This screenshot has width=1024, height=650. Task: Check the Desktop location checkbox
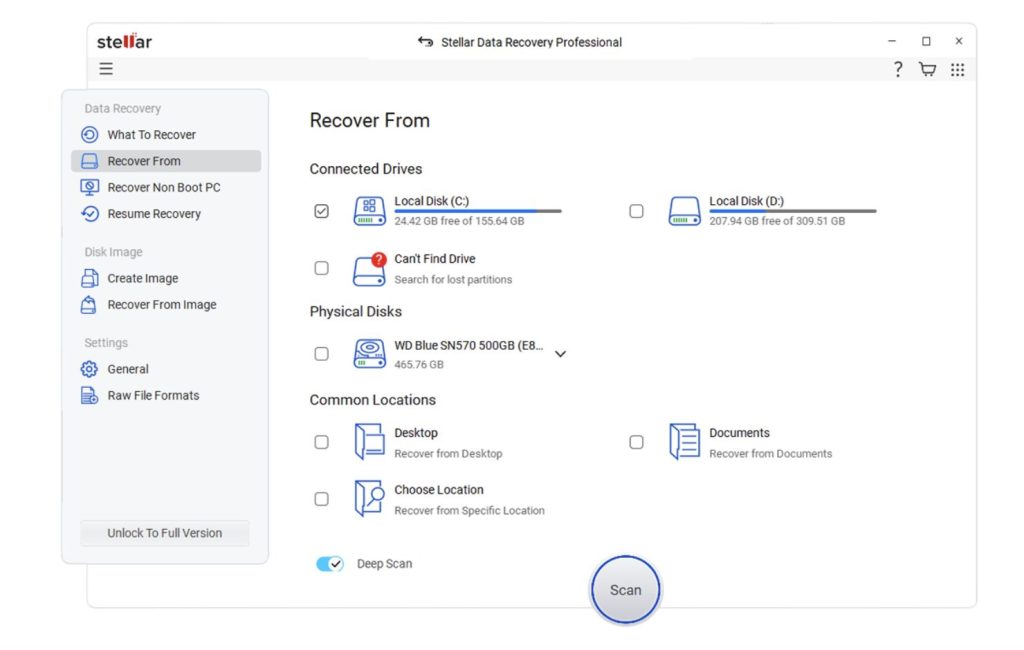[321, 442]
